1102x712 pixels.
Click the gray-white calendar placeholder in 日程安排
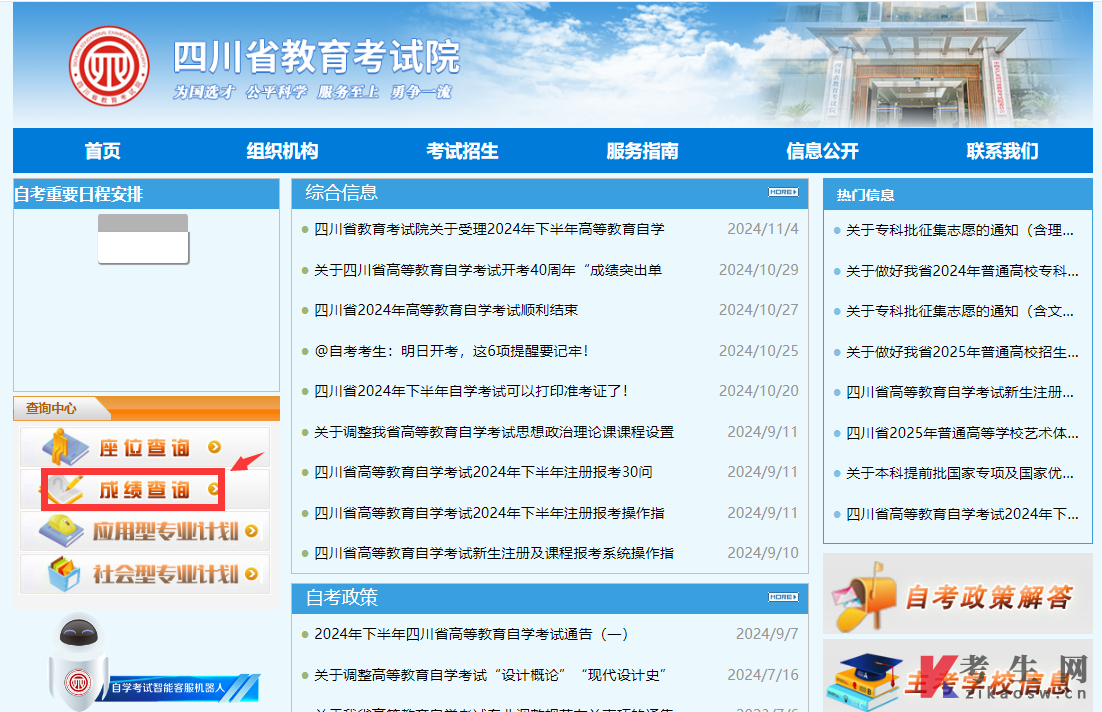(143, 239)
